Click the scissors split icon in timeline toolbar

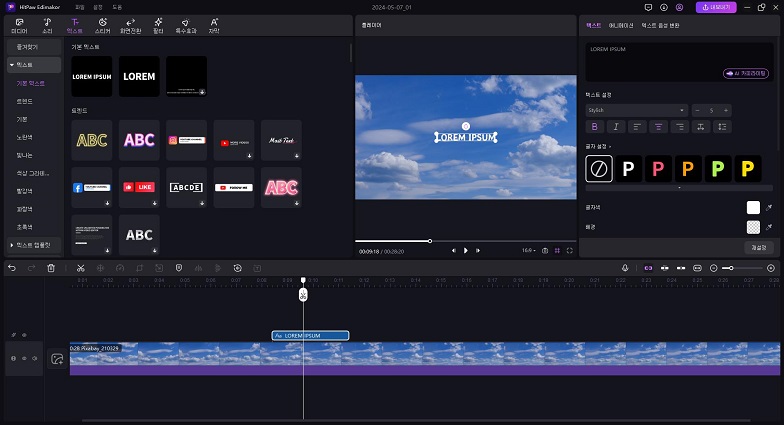(x=80, y=268)
